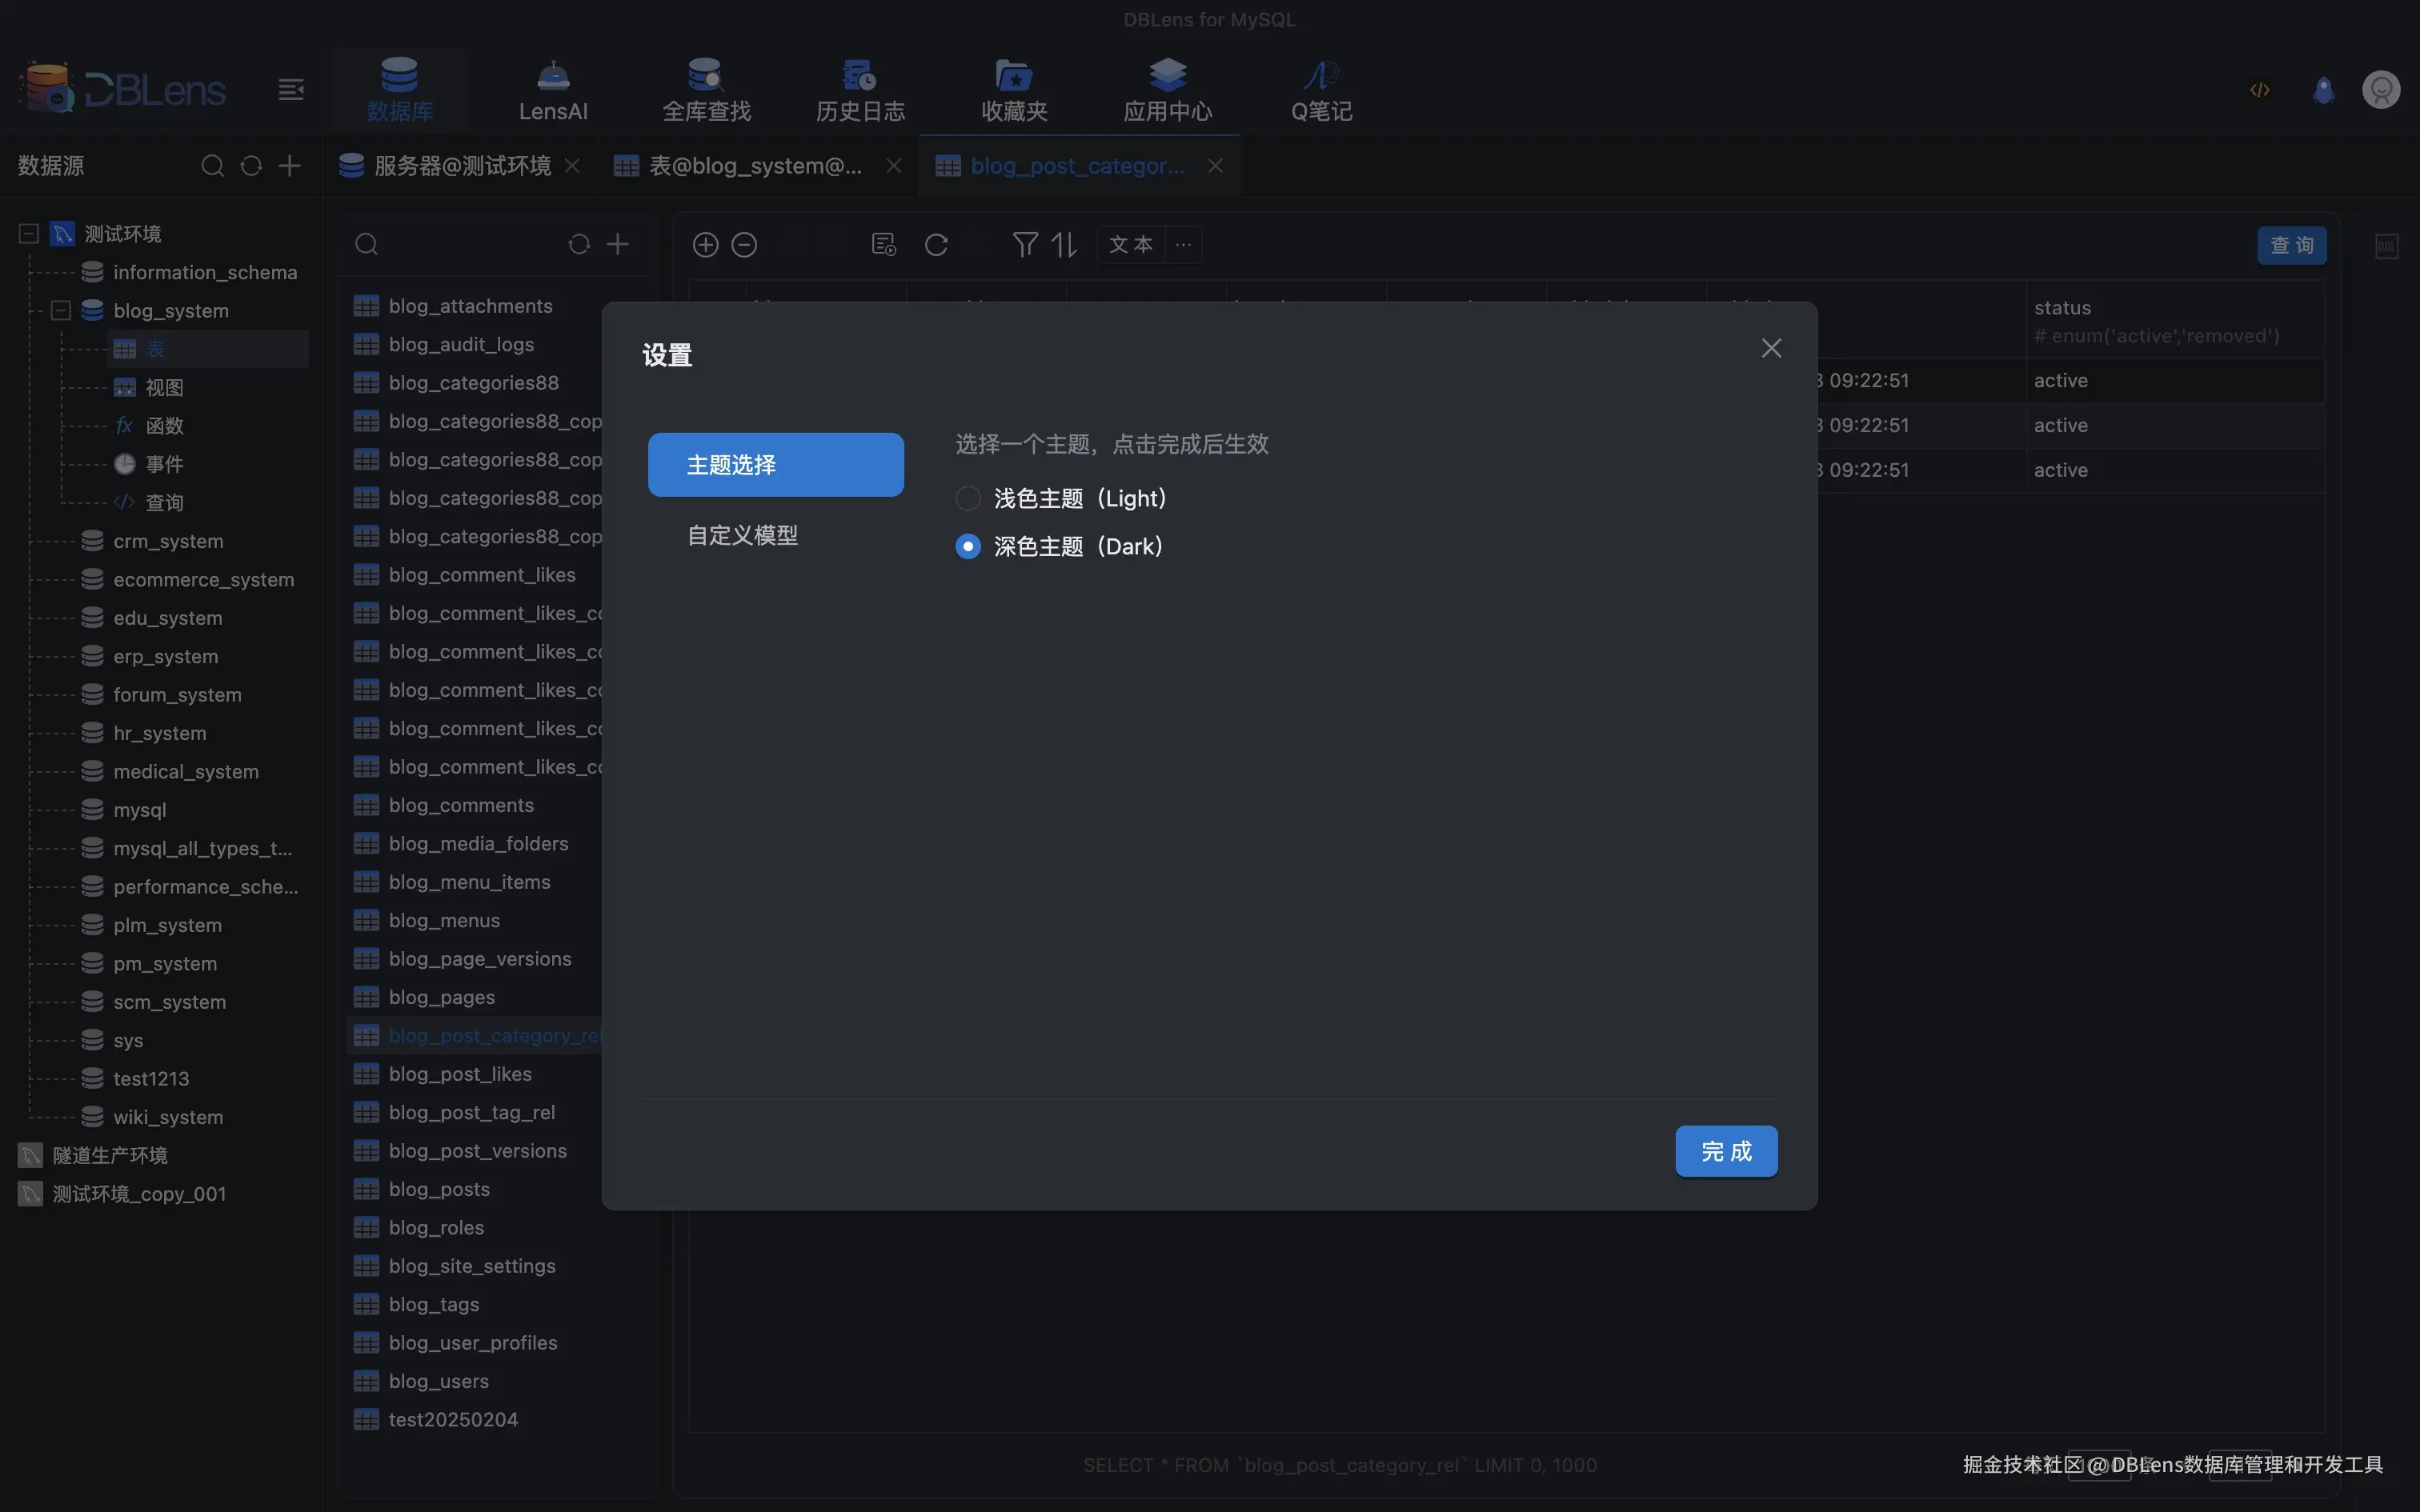Select the crm_system database in tree
The image size is (2420, 1512).
(168, 541)
